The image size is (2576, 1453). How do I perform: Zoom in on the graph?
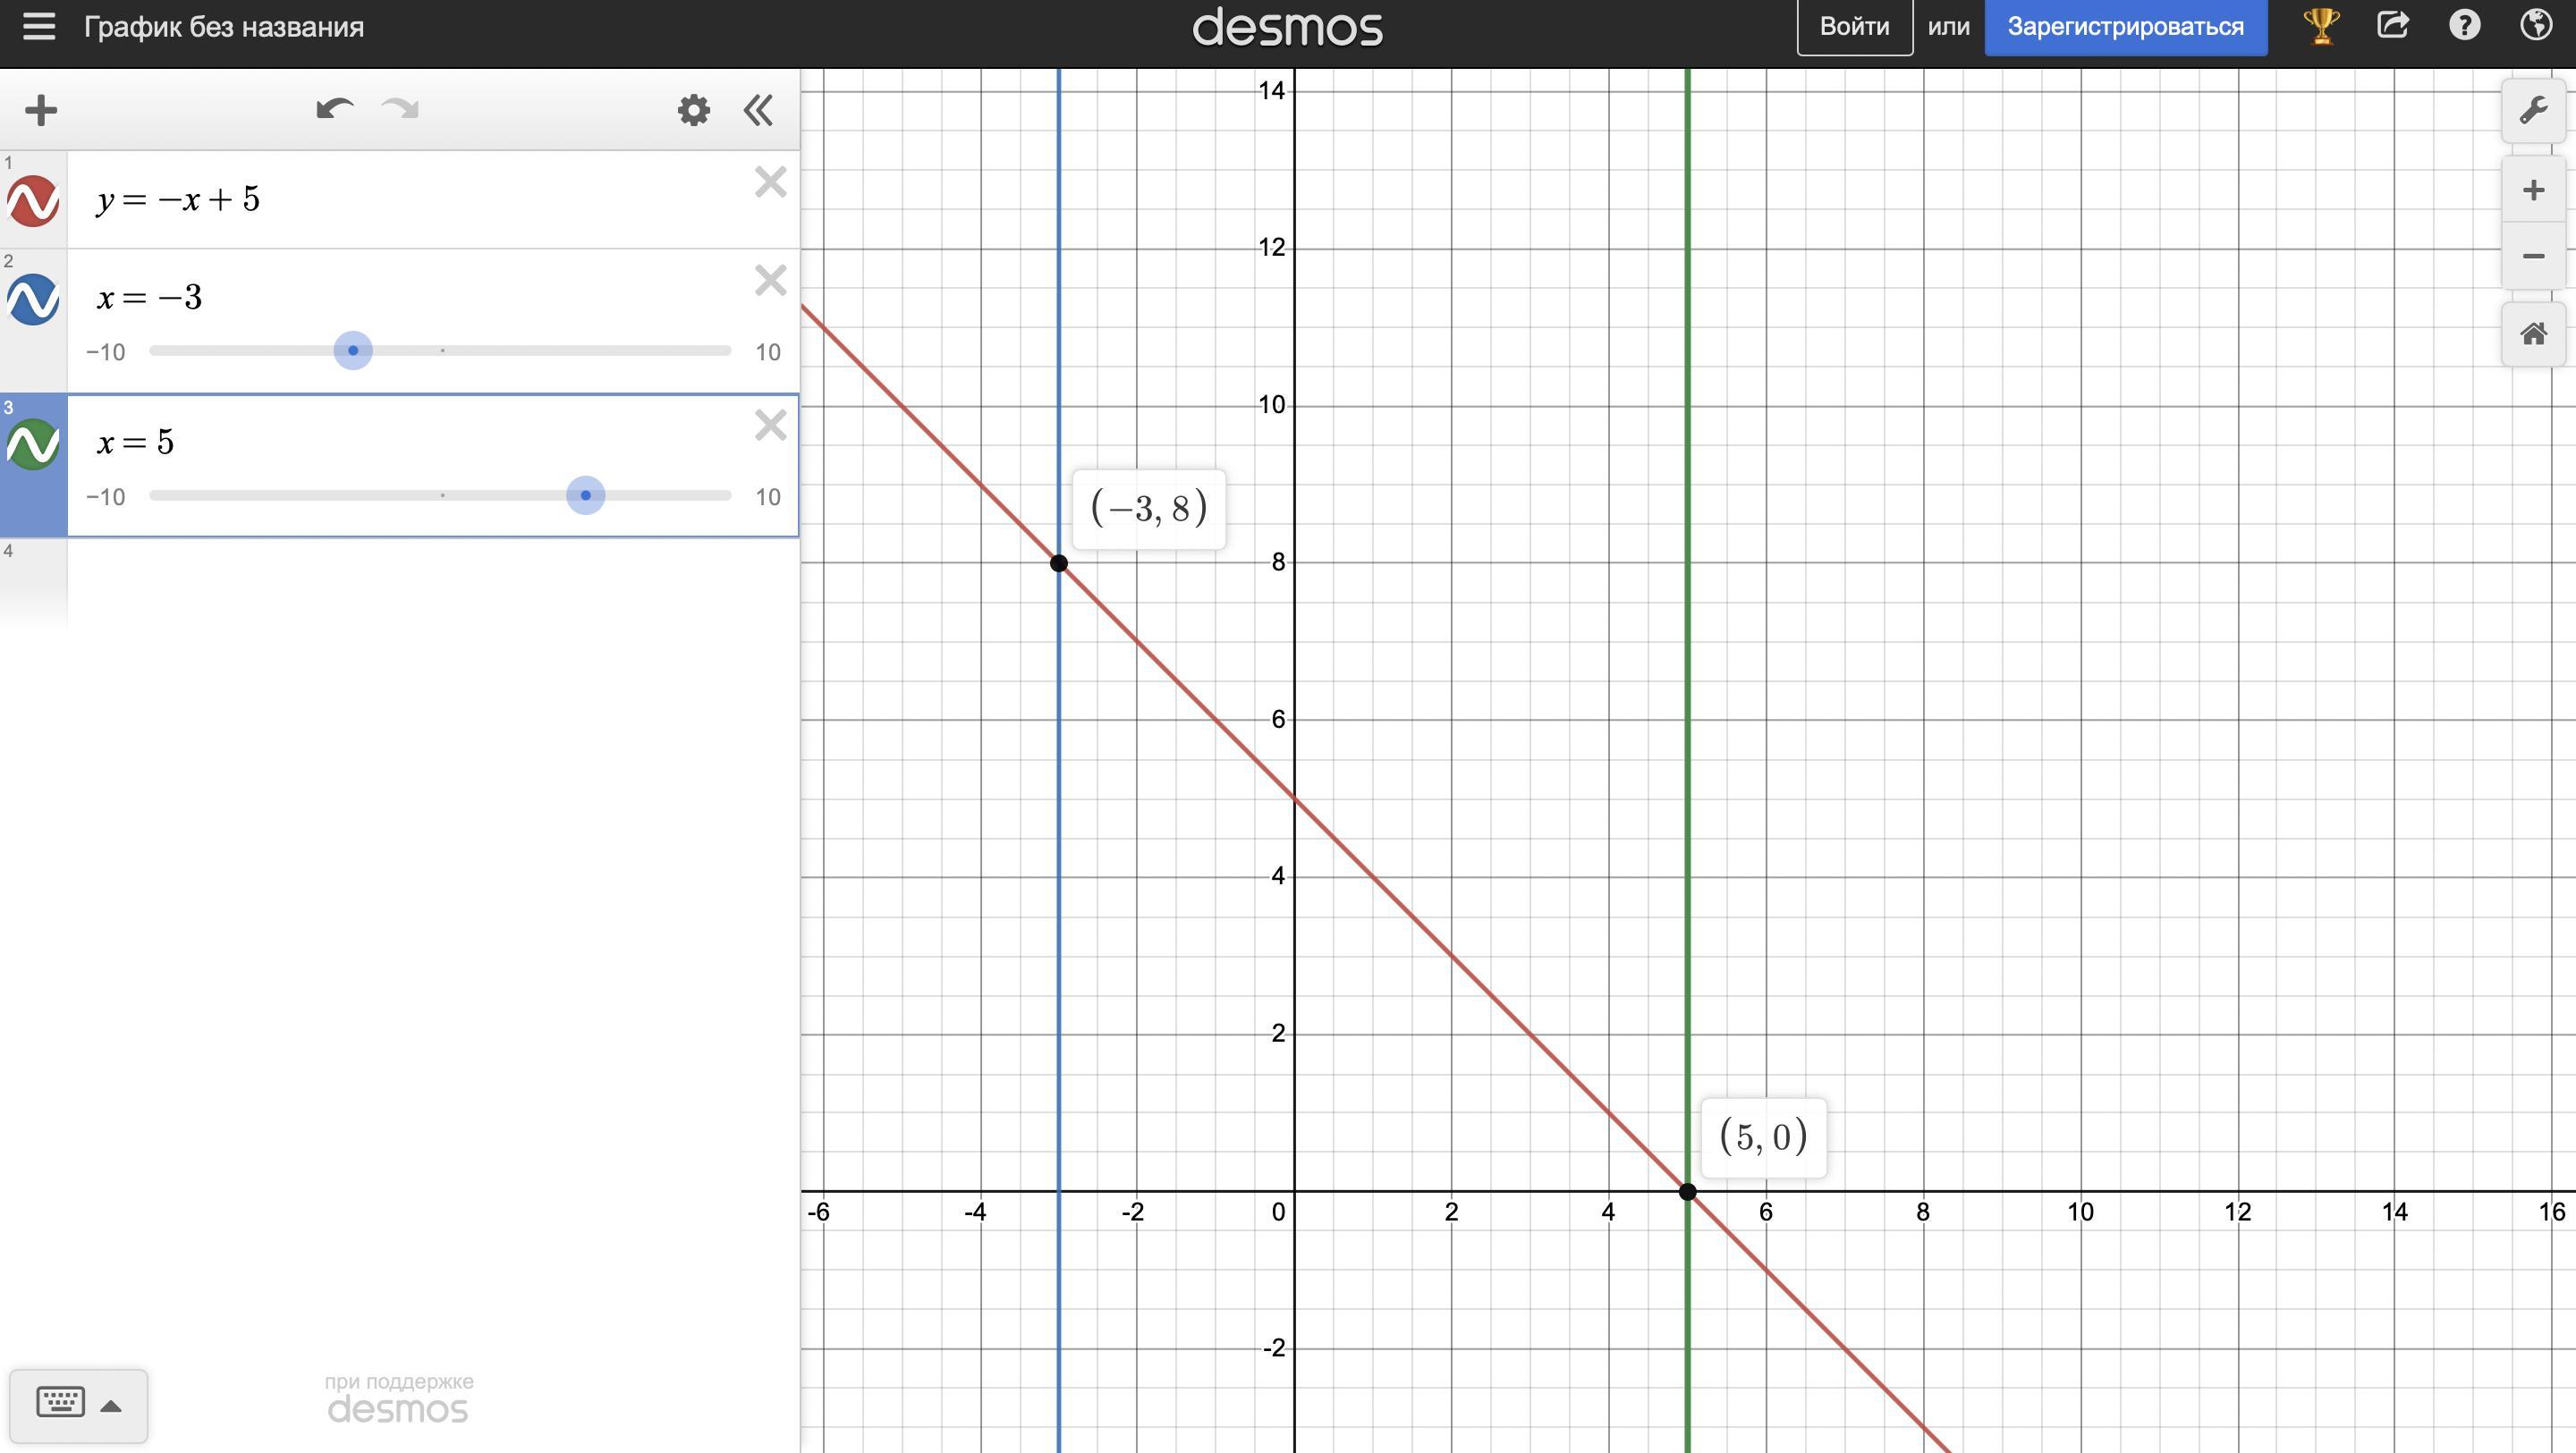pyautogui.click(x=2533, y=190)
